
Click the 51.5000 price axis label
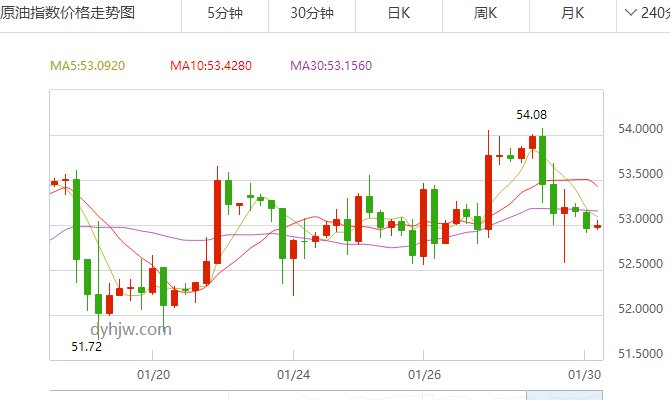pyautogui.click(x=637, y=353)
